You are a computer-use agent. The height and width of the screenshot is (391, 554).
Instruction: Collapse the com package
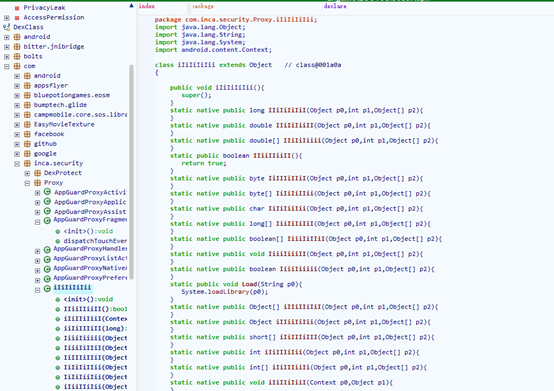[7, 66]
